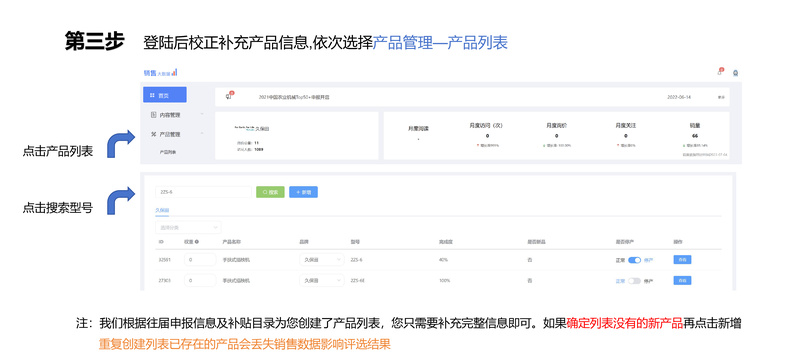Screen dimensions: 800x362
Task: Focus the 权重 input in the 2ZS-6E row
Action: pyautogui.click(x=200, y=280)
